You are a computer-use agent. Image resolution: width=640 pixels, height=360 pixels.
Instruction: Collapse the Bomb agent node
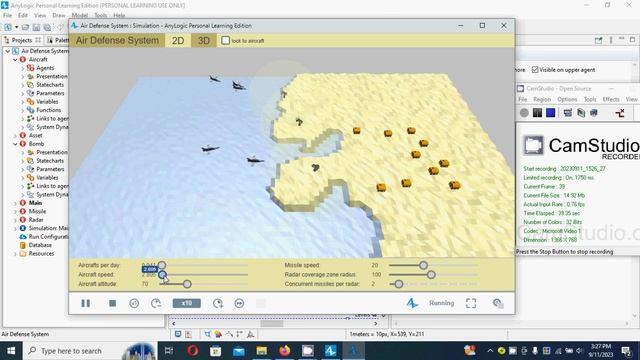(x=15, y=144)
